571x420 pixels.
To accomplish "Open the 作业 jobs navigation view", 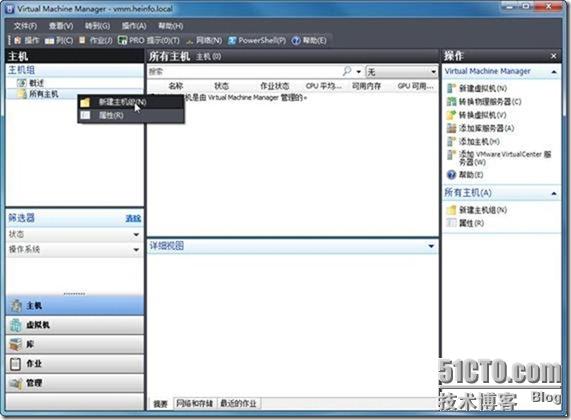I will (x=75, y=364).
